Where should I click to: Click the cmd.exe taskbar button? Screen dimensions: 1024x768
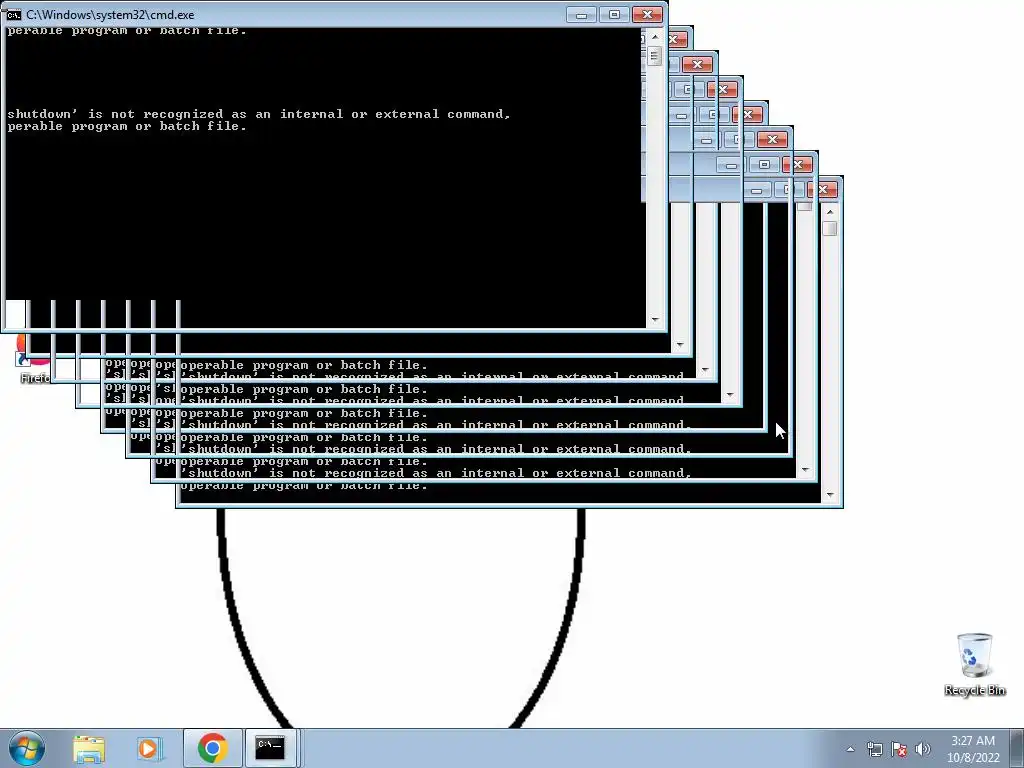[270, 748]
